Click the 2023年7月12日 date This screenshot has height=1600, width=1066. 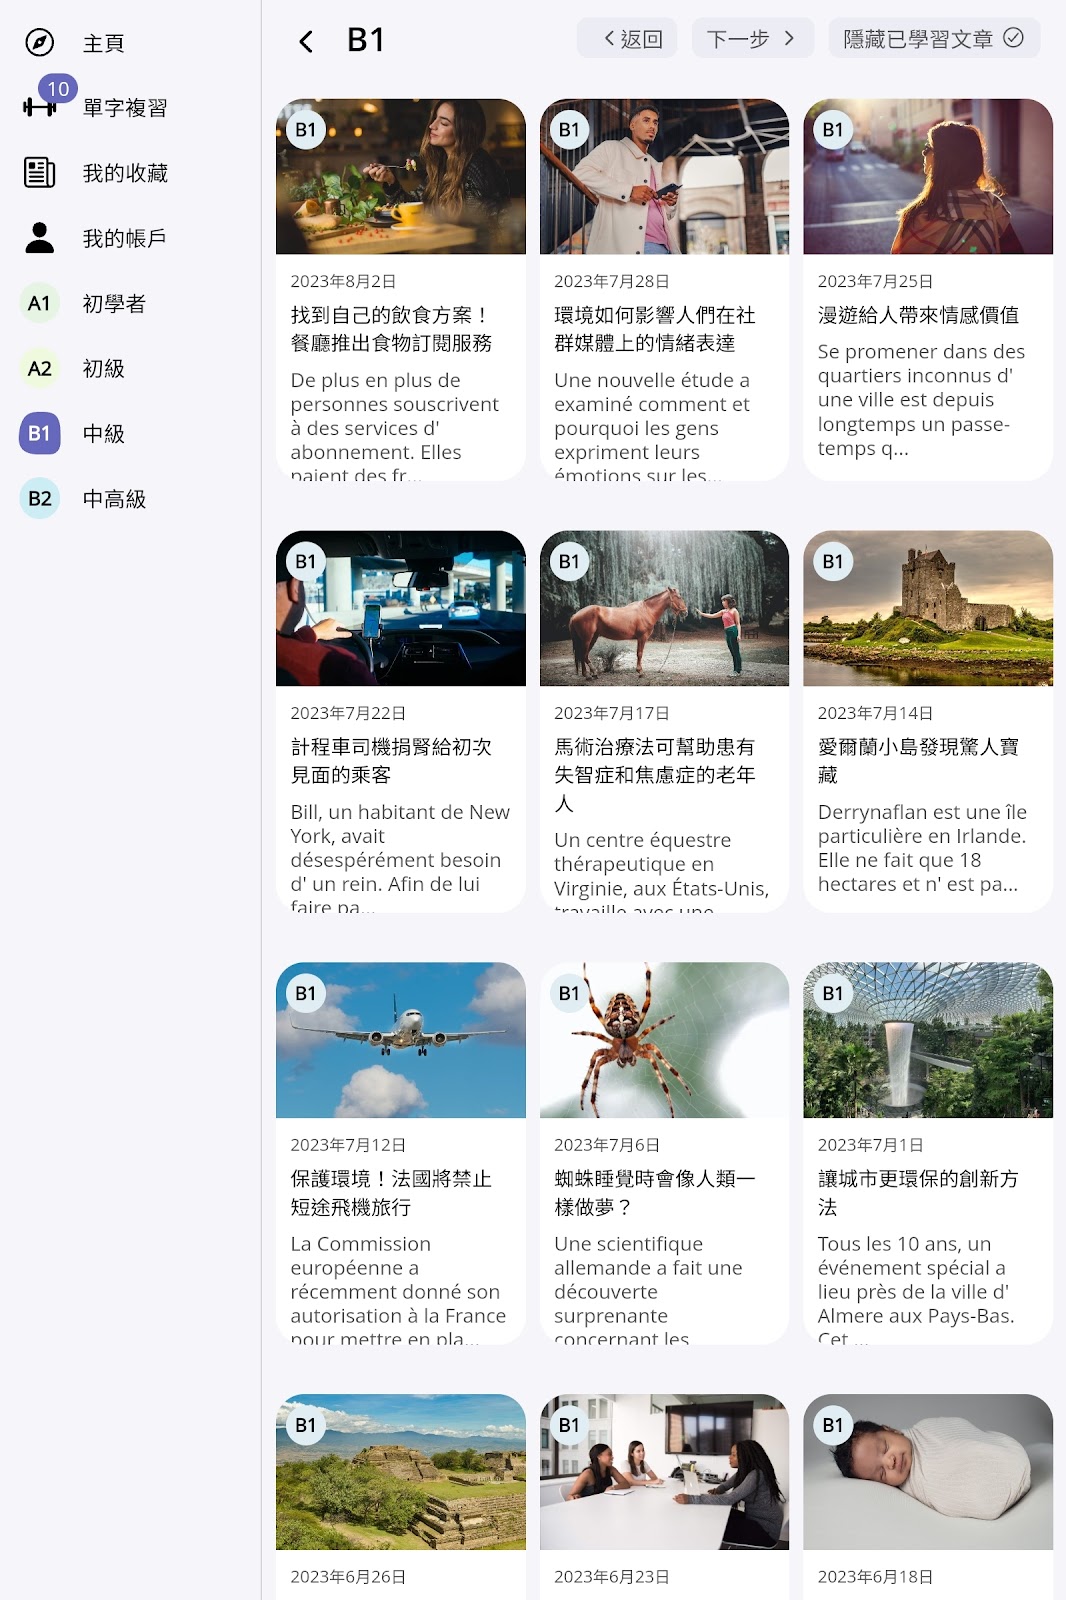point(348,1145)
